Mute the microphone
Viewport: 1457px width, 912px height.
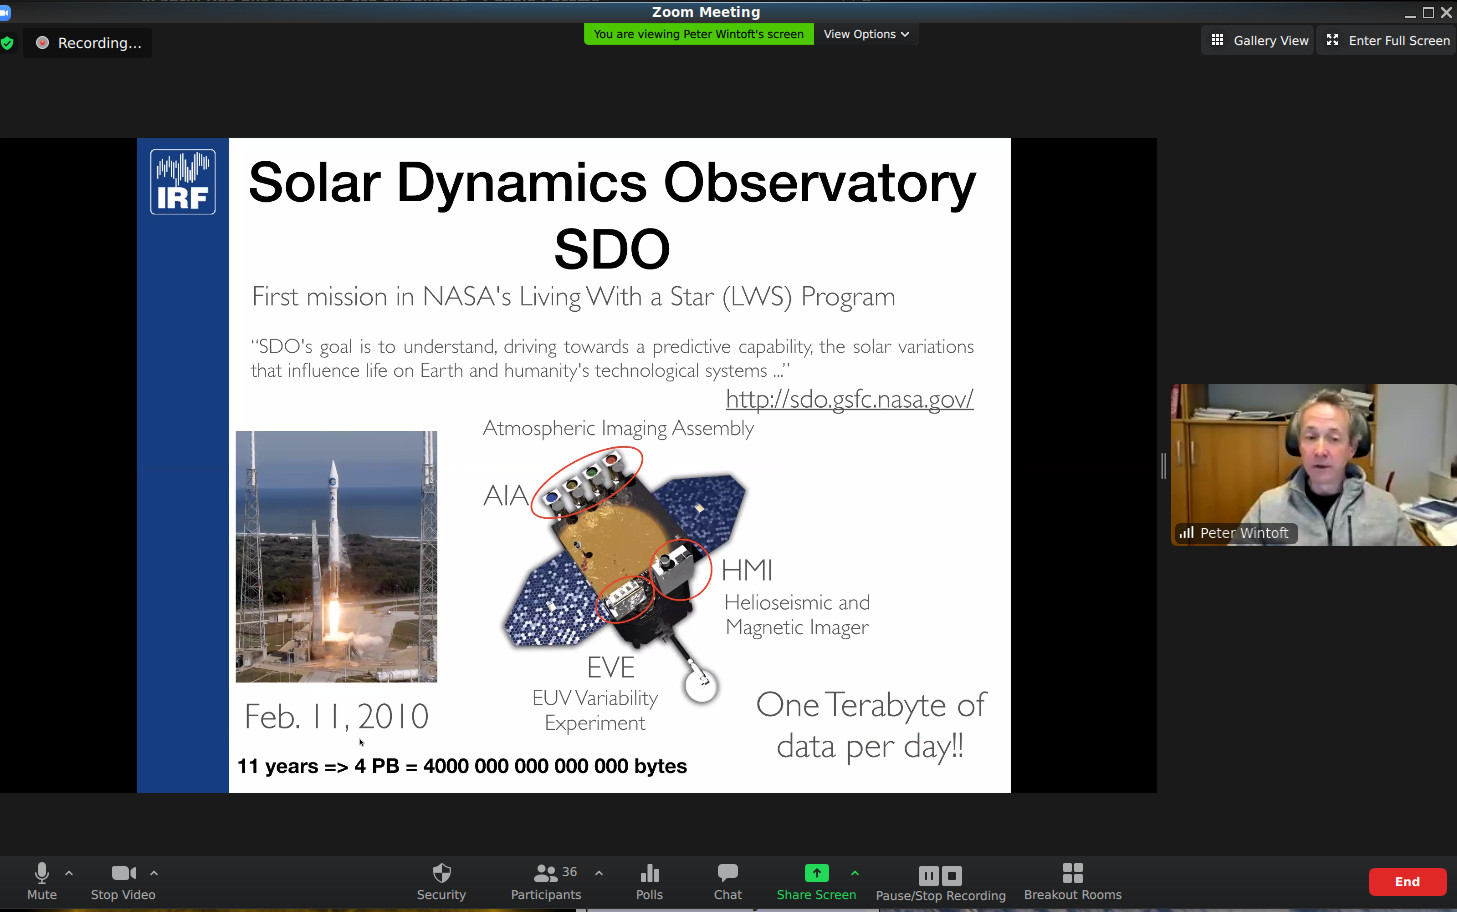click(x=42, y=882)
